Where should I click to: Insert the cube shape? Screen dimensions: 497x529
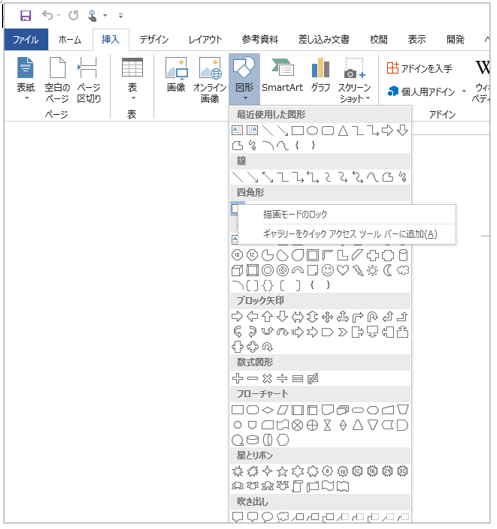tap(237, 270)
